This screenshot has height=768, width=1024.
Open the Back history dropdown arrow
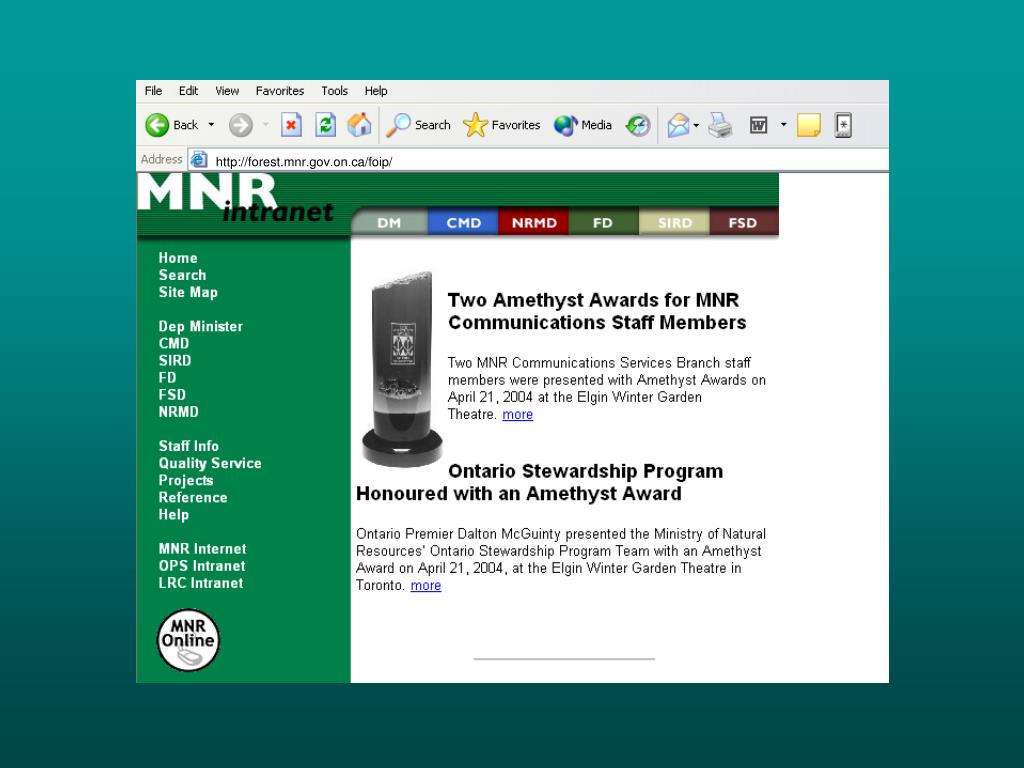point(211,125)
